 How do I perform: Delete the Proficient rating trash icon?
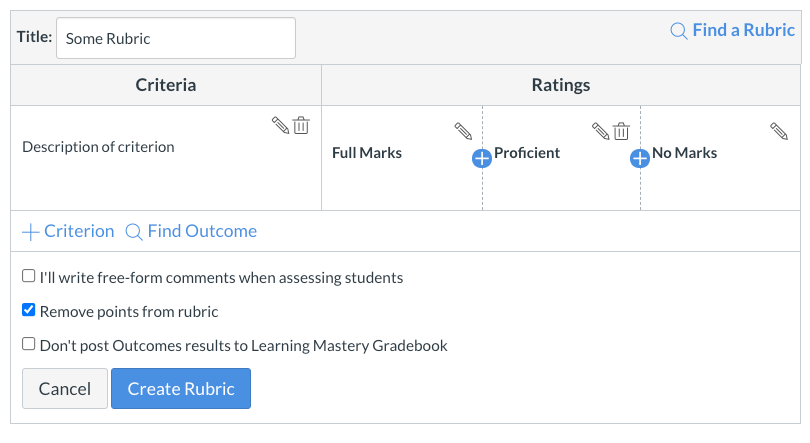621,131
